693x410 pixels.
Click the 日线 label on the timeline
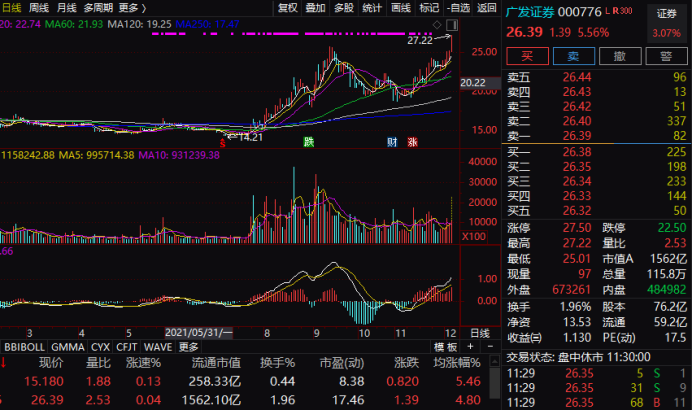point(480,333)
